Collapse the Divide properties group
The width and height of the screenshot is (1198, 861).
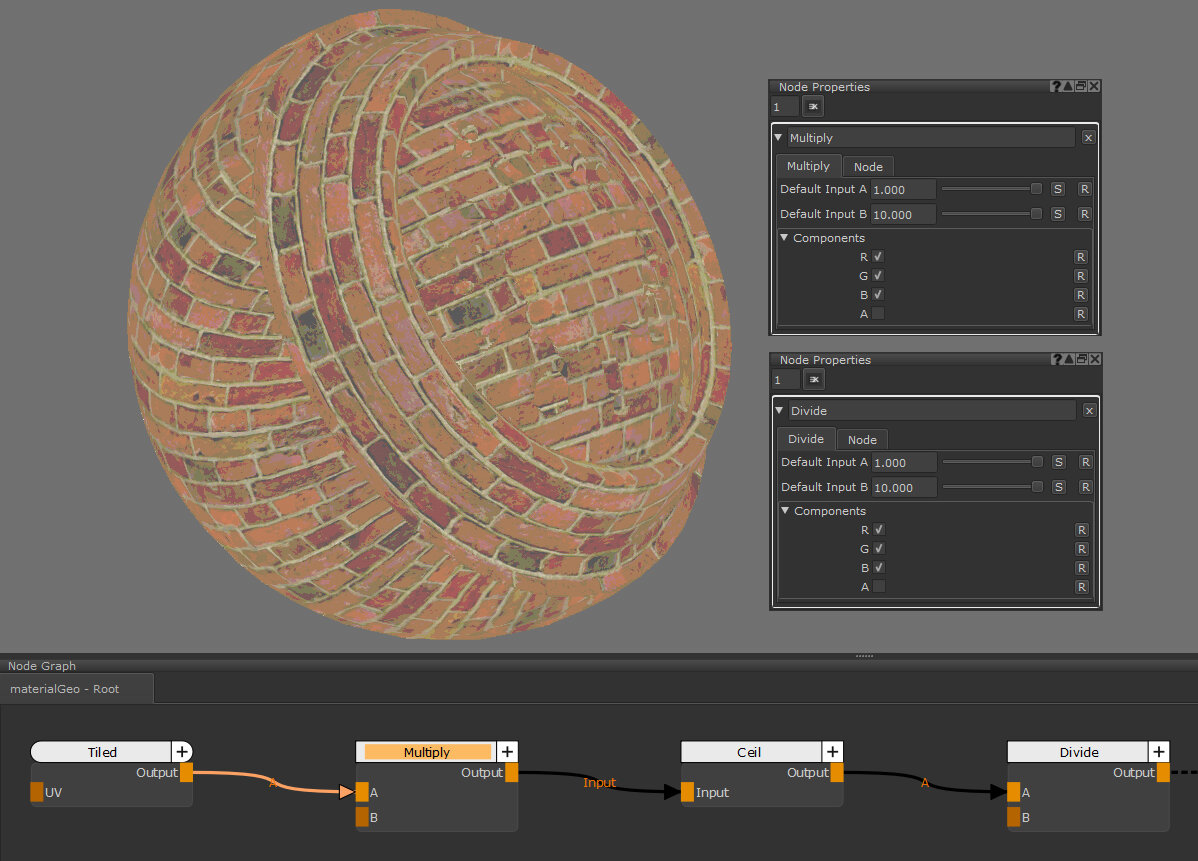tap(779, 411)
